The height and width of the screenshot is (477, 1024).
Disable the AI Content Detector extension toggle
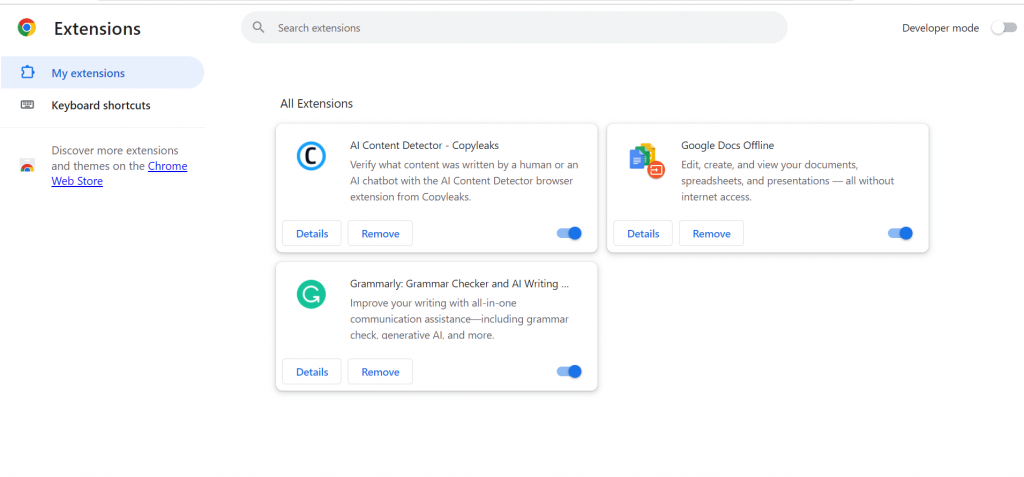coord(569,233)
